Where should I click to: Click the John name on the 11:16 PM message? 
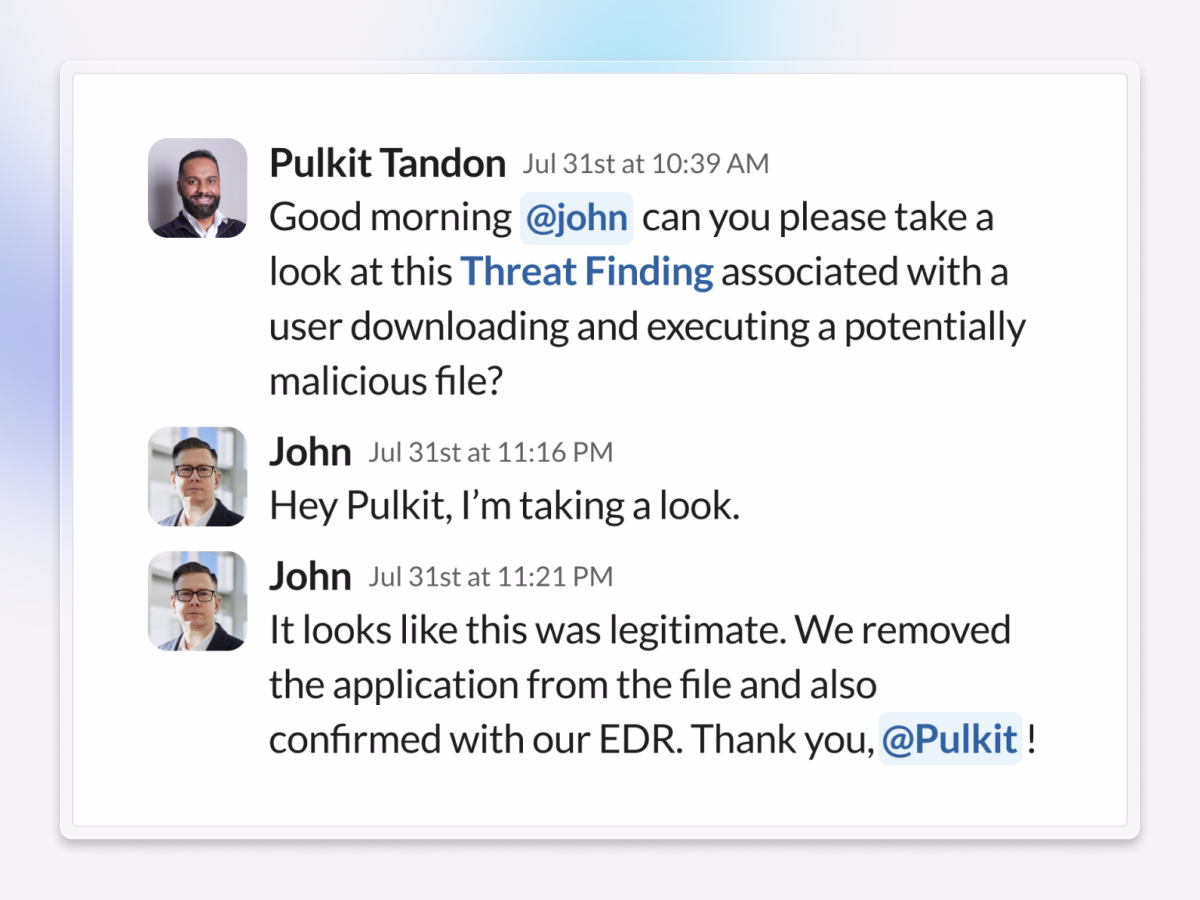pos(310,452)
